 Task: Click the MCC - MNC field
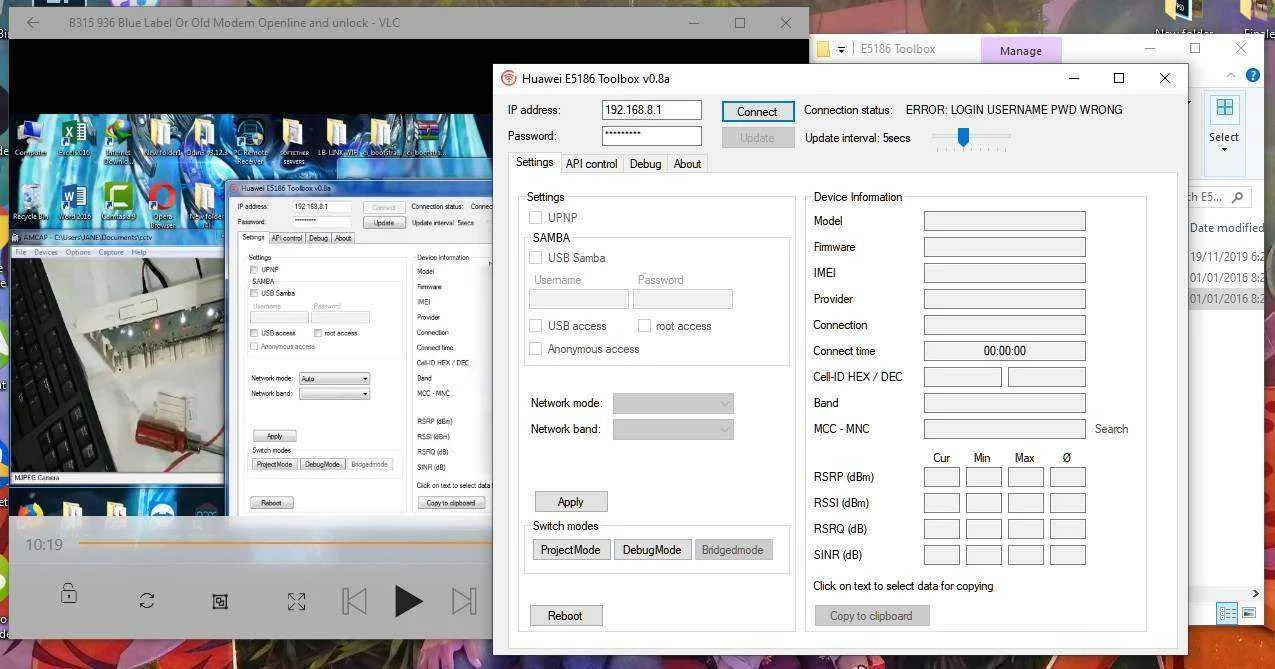click(x=1004, y=429)
